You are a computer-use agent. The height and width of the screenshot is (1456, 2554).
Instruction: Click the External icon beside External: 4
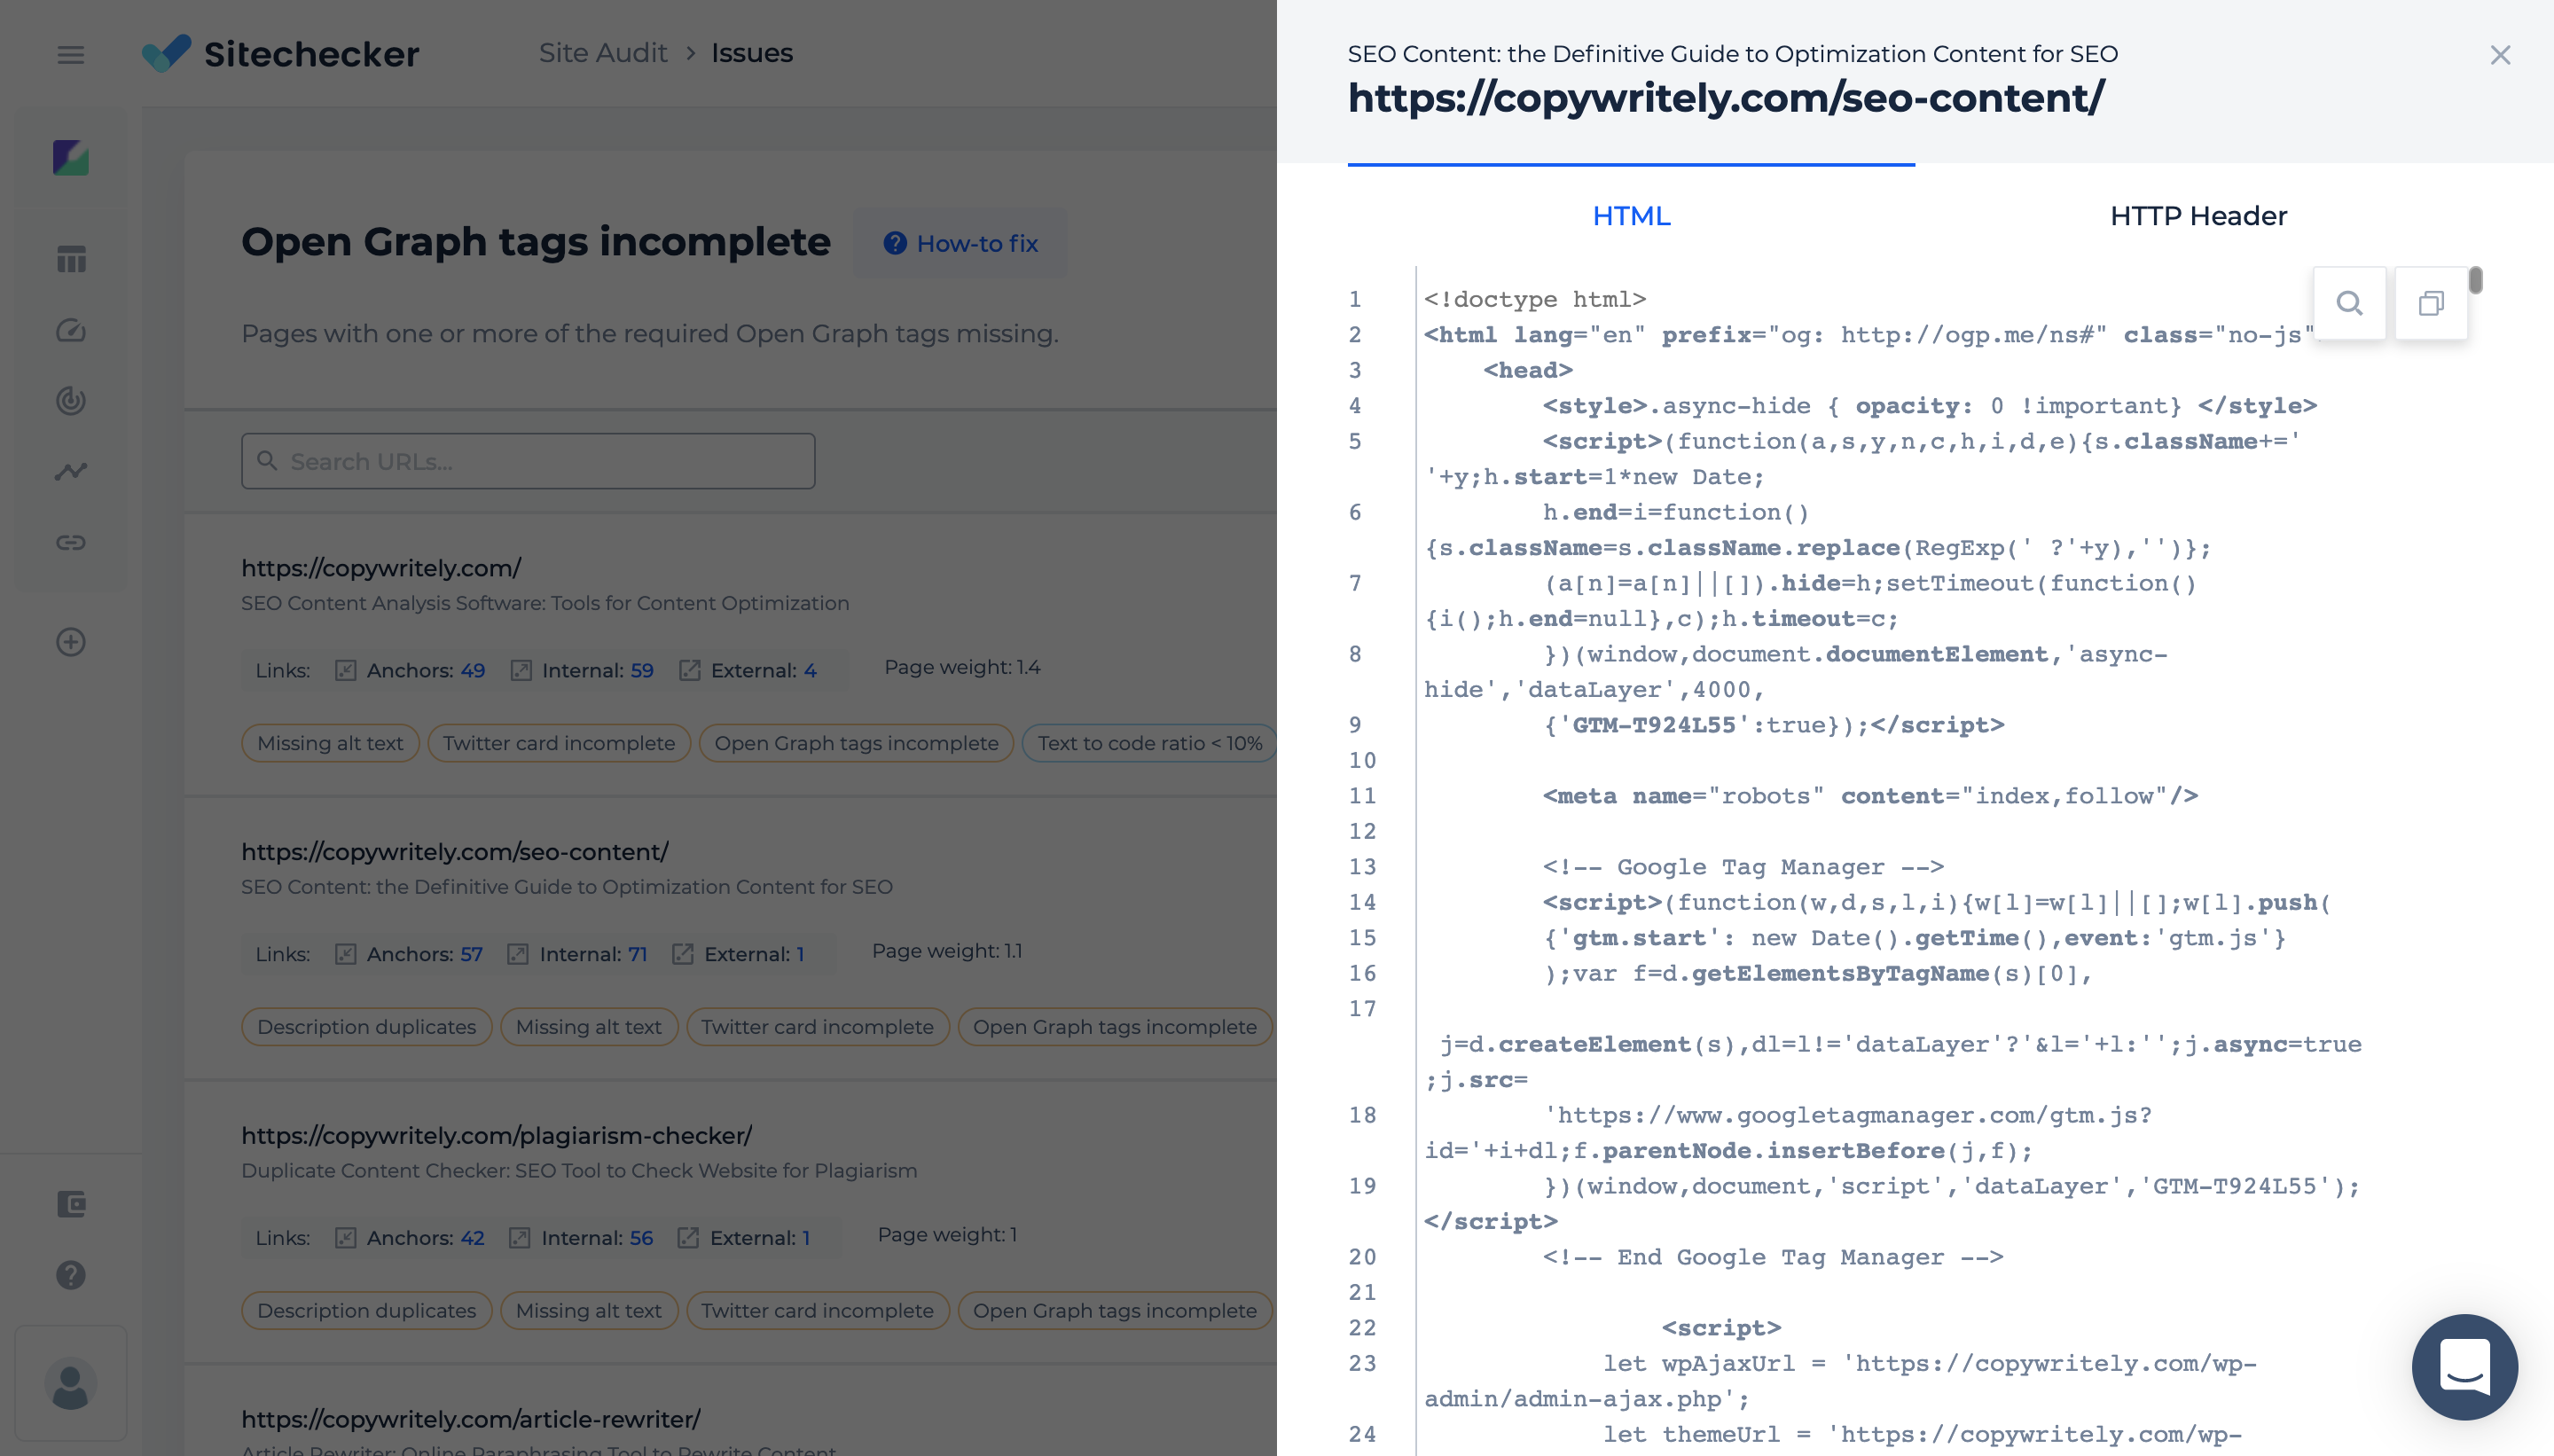click(689, 670)
